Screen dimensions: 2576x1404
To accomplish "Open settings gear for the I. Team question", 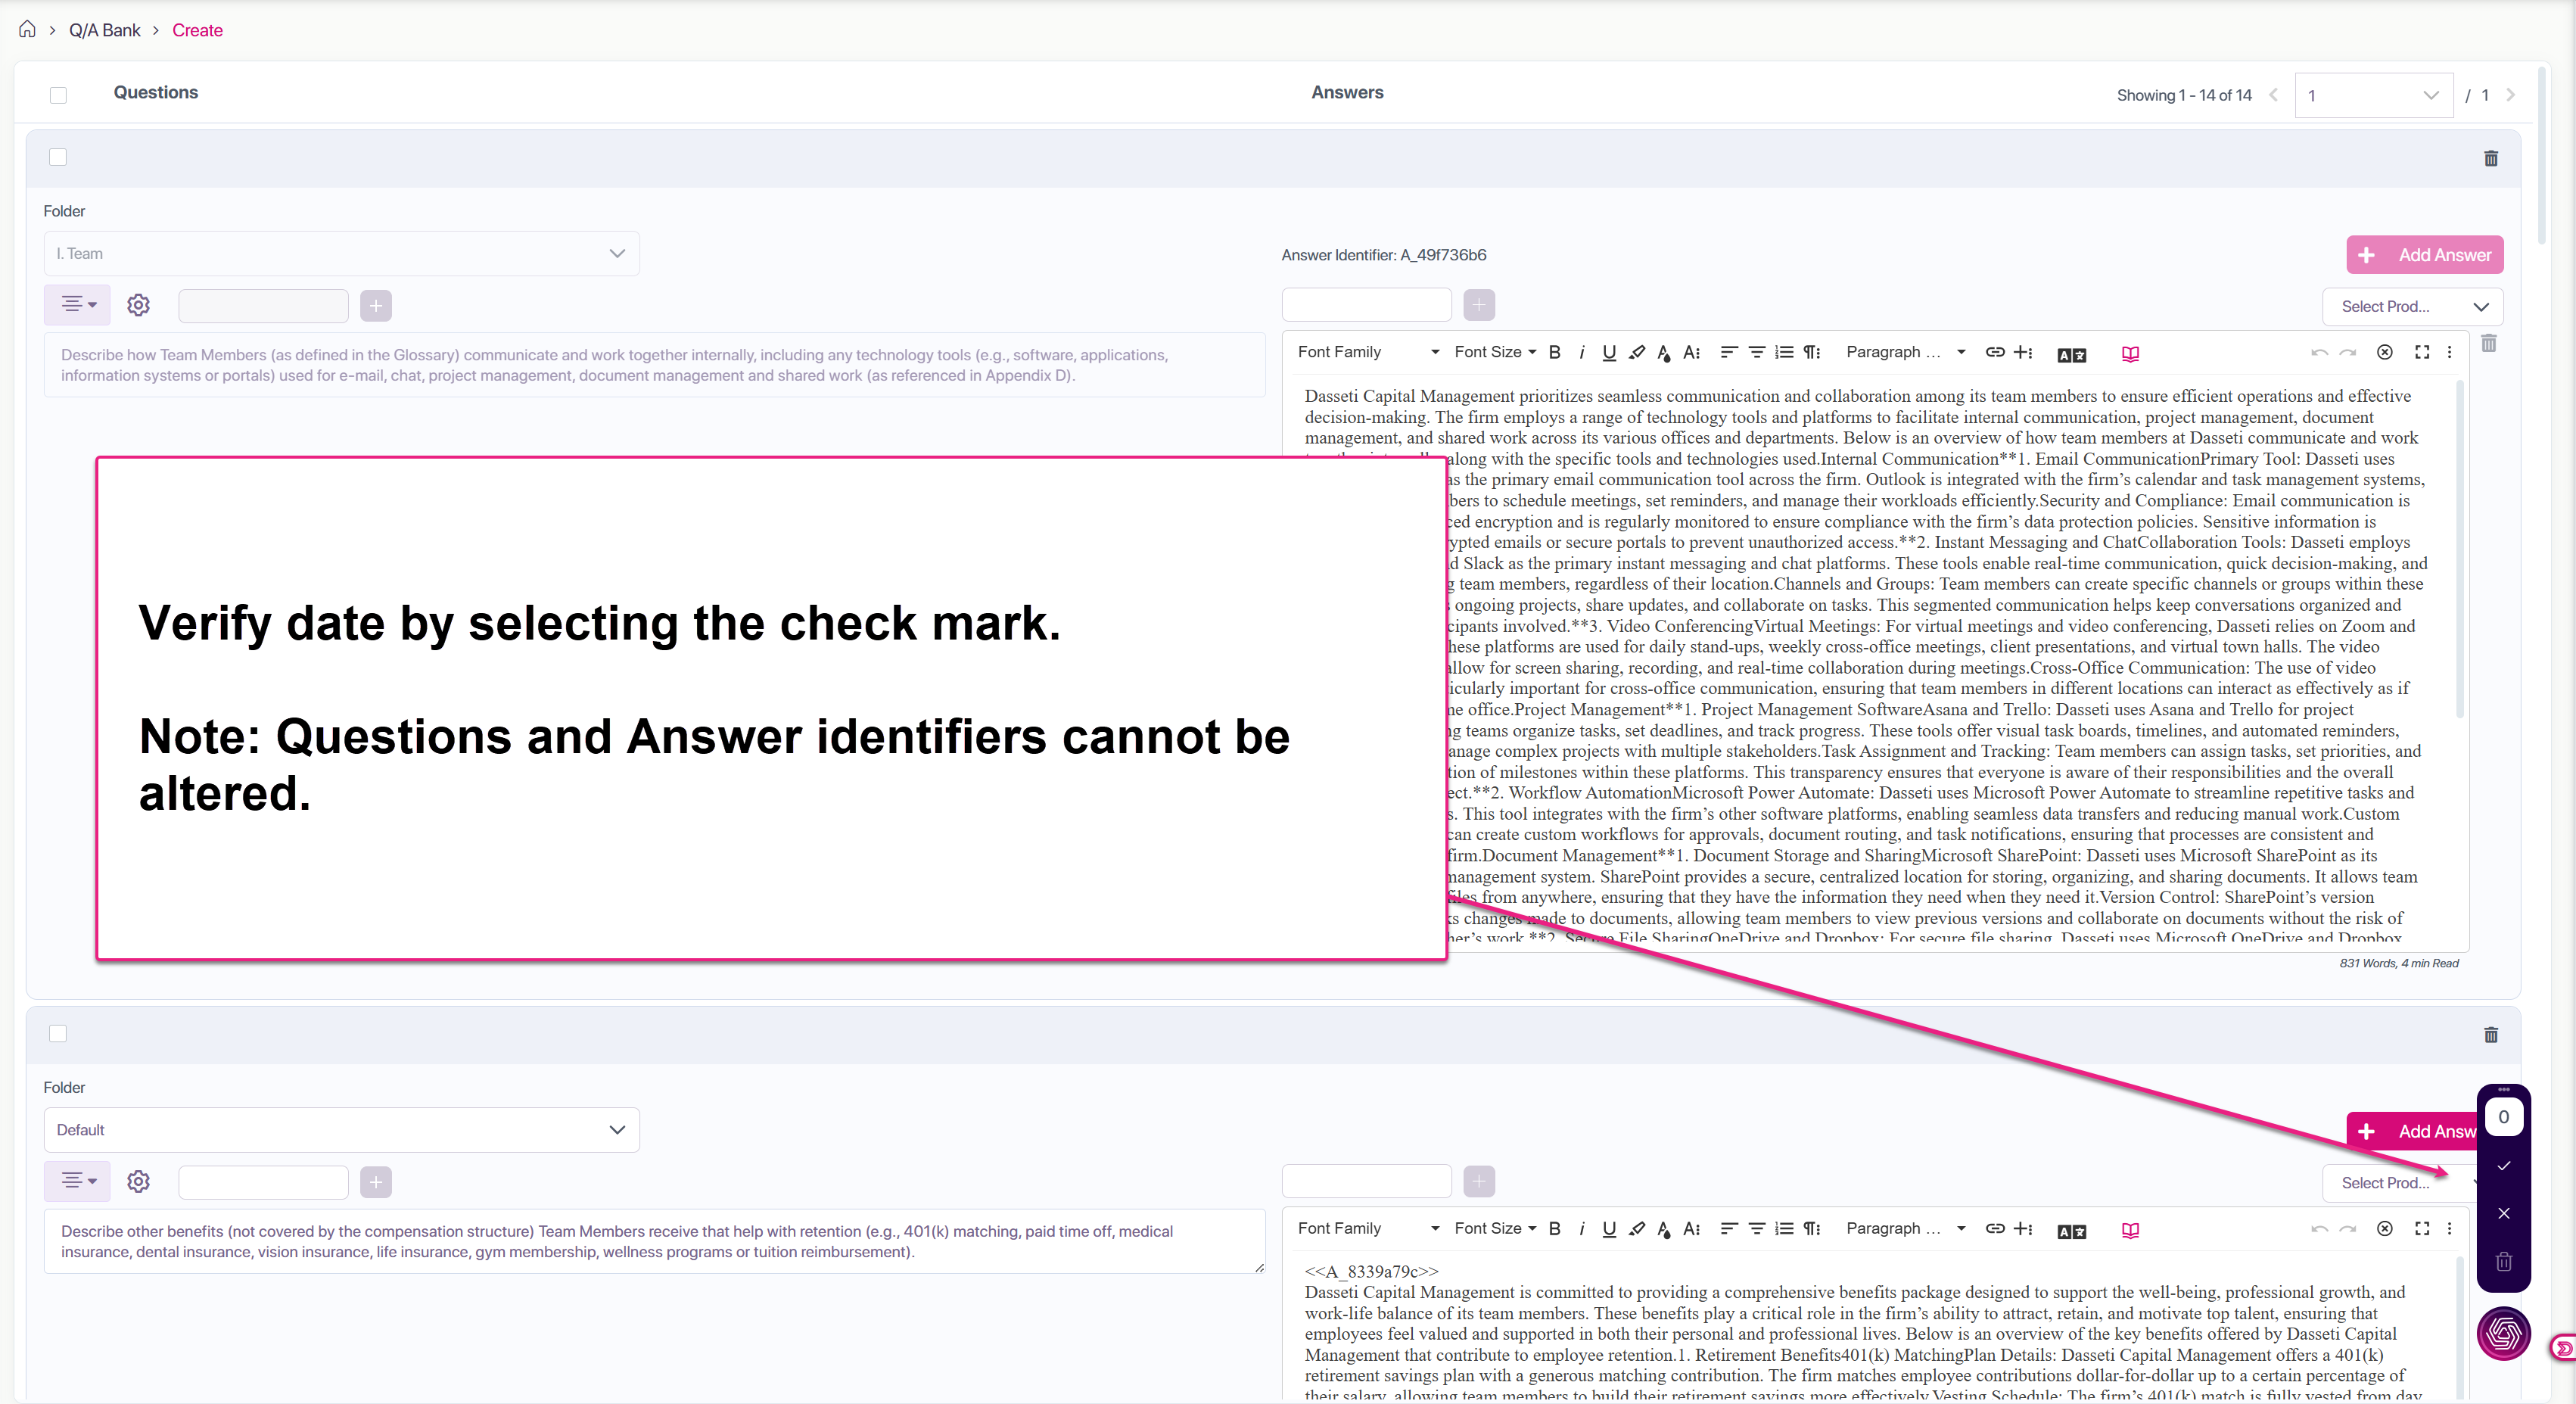I will (x=138, y=304).
